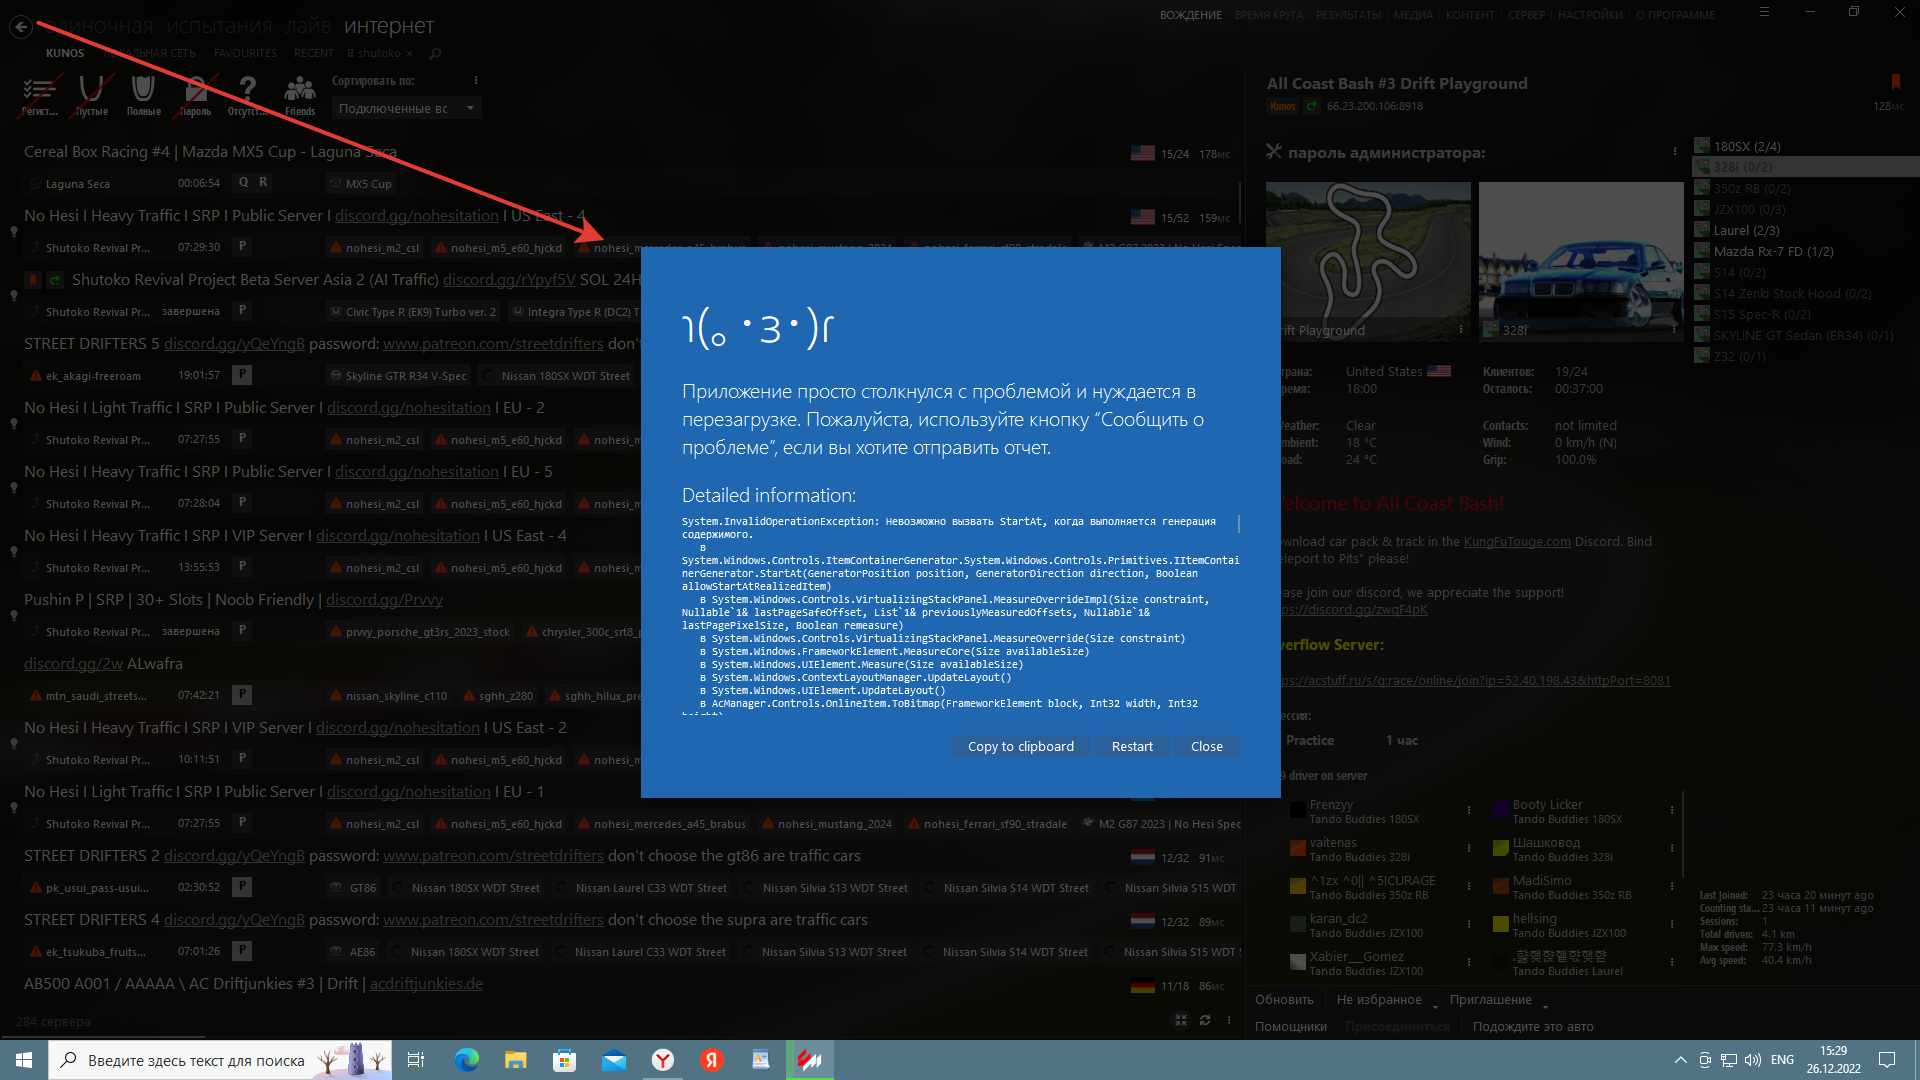The width and height of the screenshot is (1920, 1080).
Task: Open the Подключенные sort dropdown
Action: [406, 108]
